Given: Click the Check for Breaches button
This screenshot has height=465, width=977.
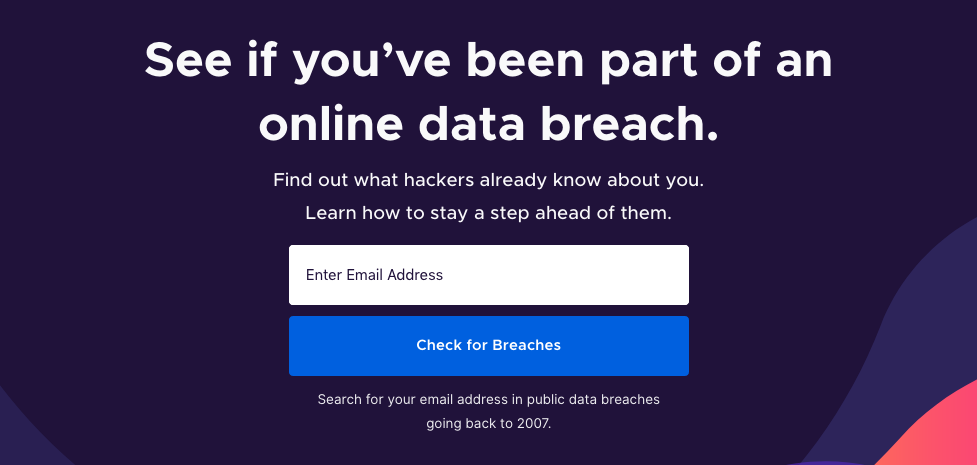Looking at the screenshot, I should point(488,346).
